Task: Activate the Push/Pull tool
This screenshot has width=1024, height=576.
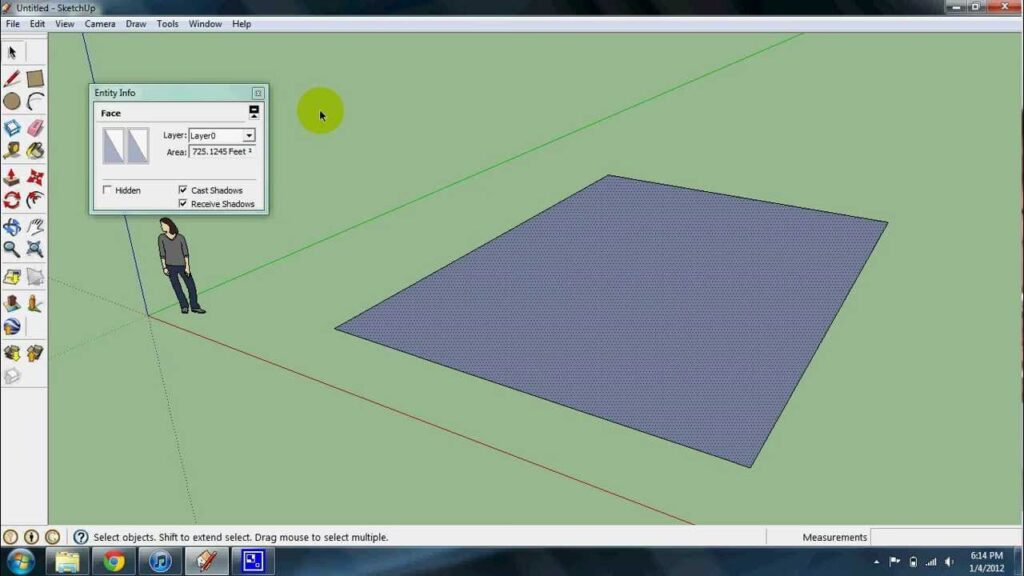Action: (12, 176)
